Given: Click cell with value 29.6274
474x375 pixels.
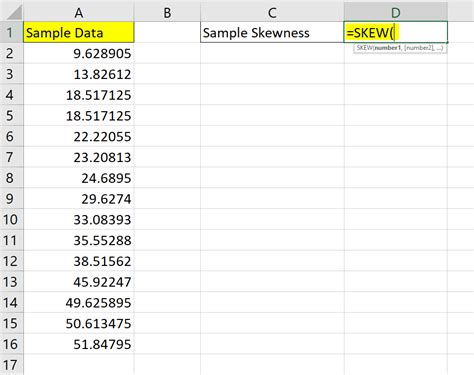Looking at the screenshot, I should [x=79, y=199].
